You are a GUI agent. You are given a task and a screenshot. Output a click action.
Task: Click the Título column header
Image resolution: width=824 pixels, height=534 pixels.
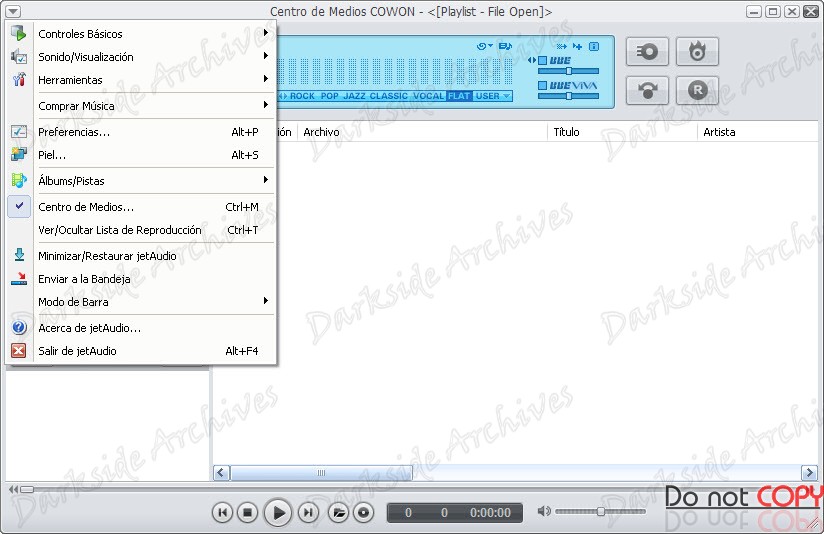coord(622,132)
